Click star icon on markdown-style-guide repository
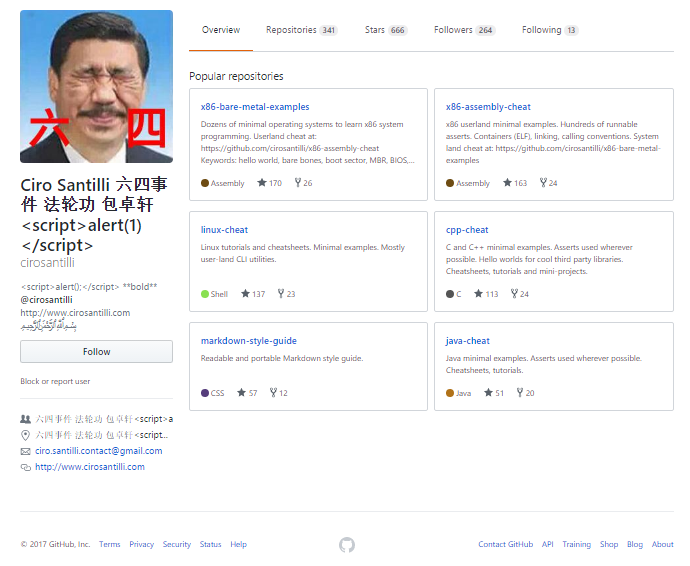Viewport: 690px width, 566px height. pyautogui.click(x=242, y=393)
